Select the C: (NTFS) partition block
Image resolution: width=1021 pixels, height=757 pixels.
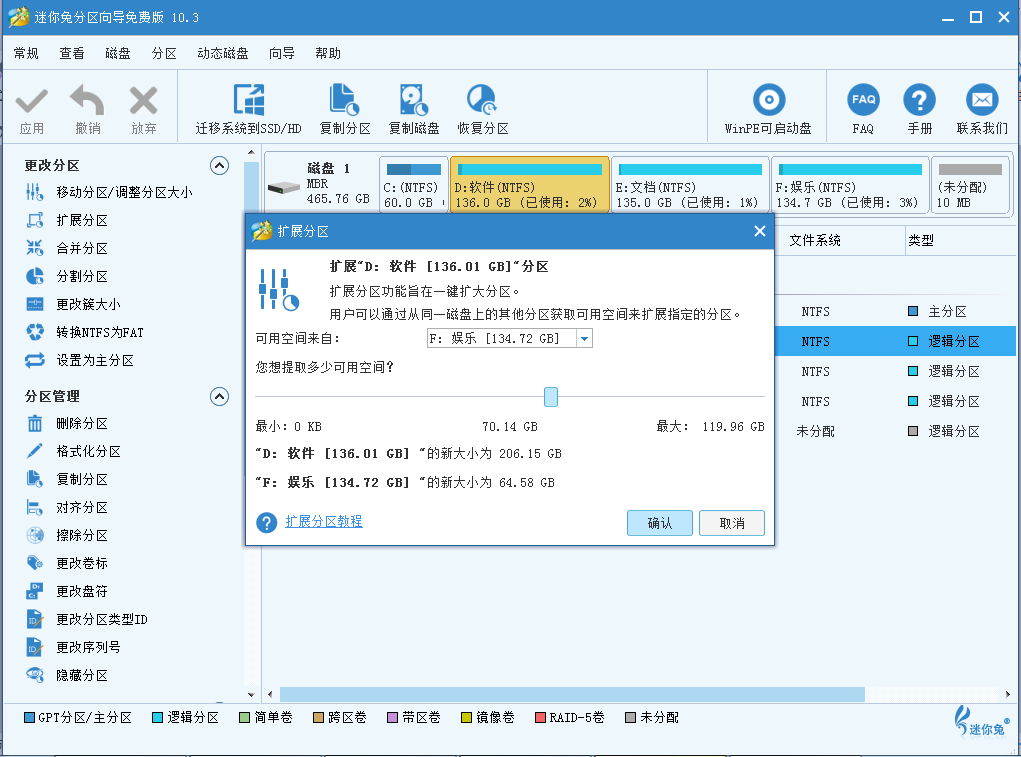[x=413, y=185]
